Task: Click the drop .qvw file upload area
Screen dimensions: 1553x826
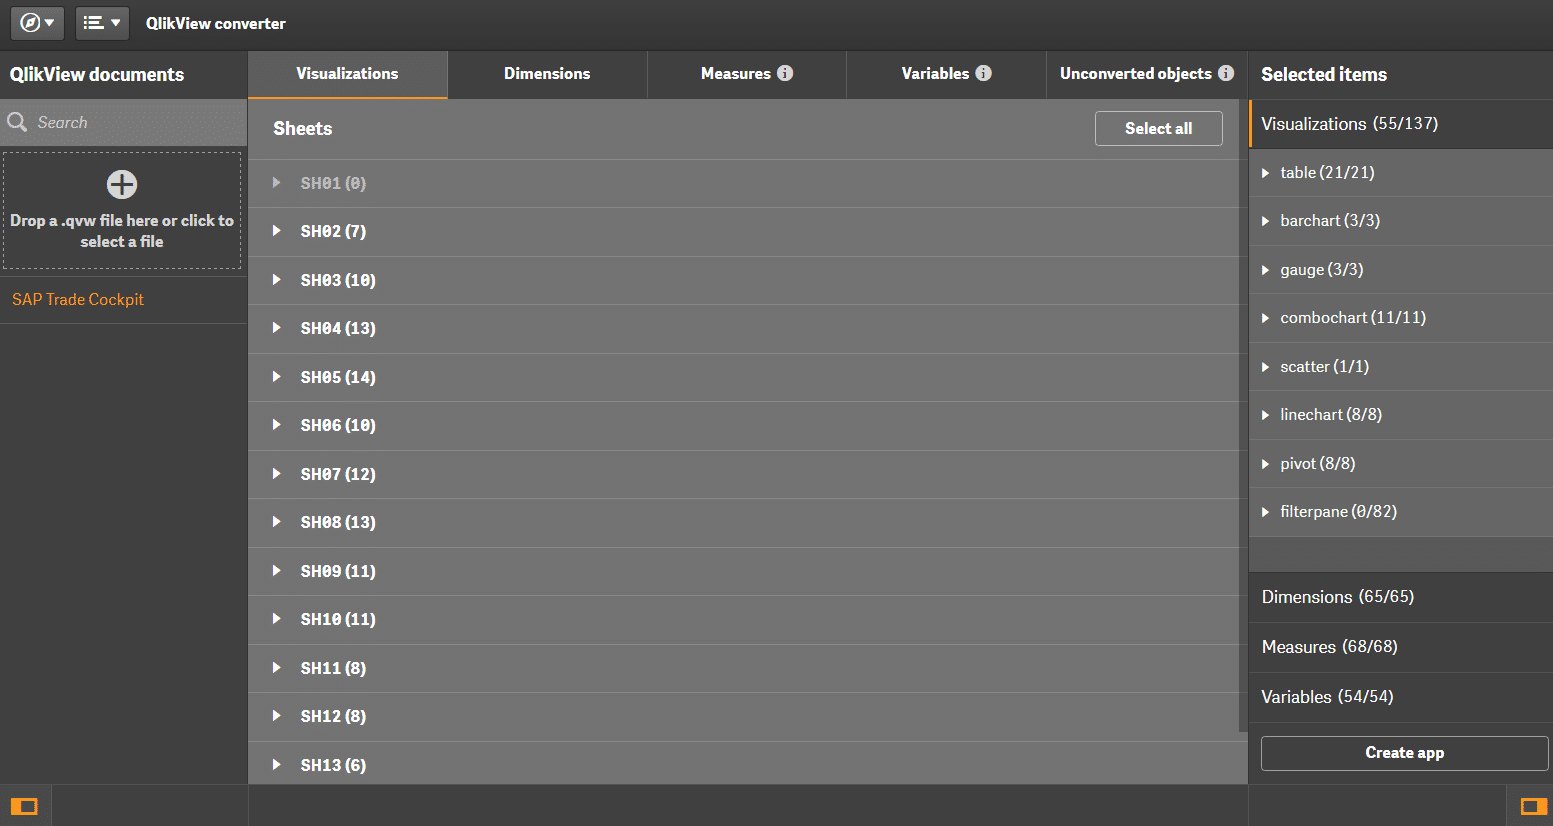Action: (x=122, y=210)
